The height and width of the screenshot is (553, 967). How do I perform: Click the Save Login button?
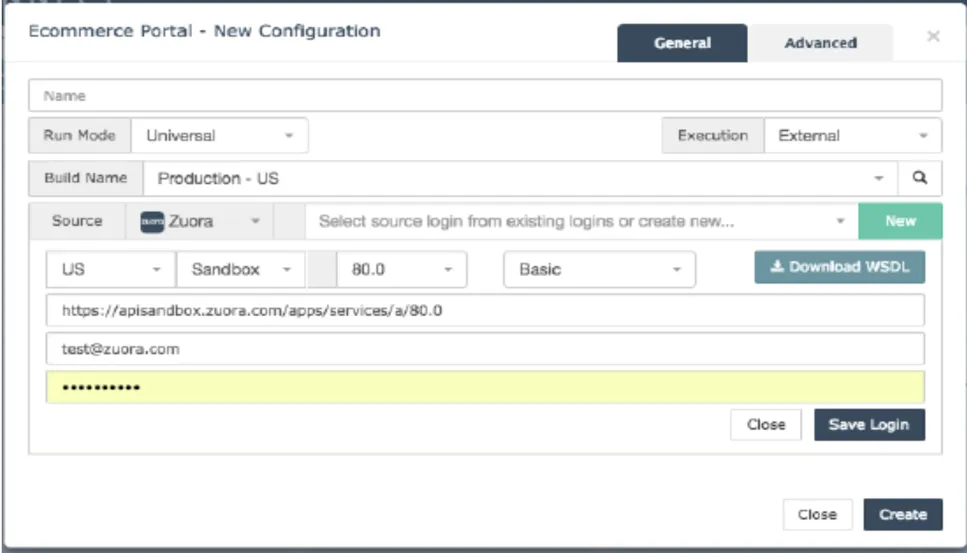click(870, 425)
